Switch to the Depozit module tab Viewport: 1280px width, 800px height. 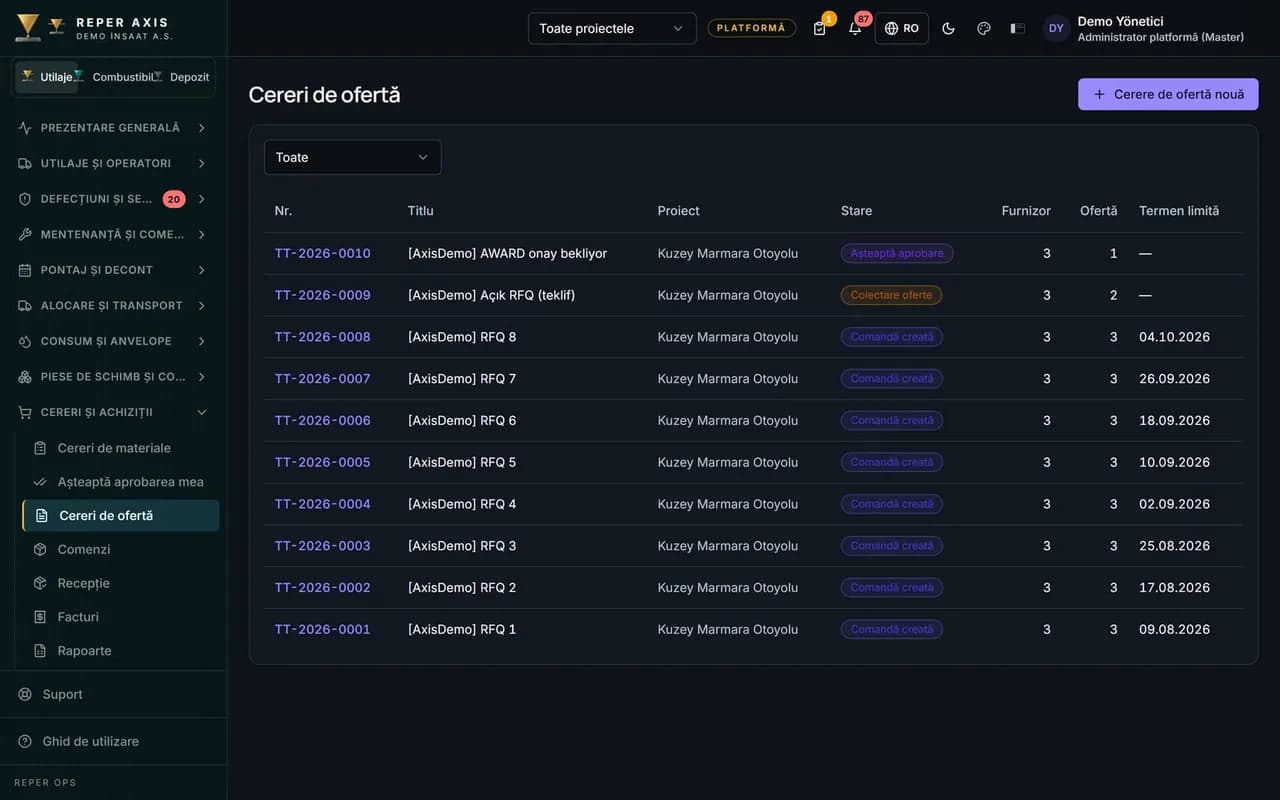click(183, 77)
